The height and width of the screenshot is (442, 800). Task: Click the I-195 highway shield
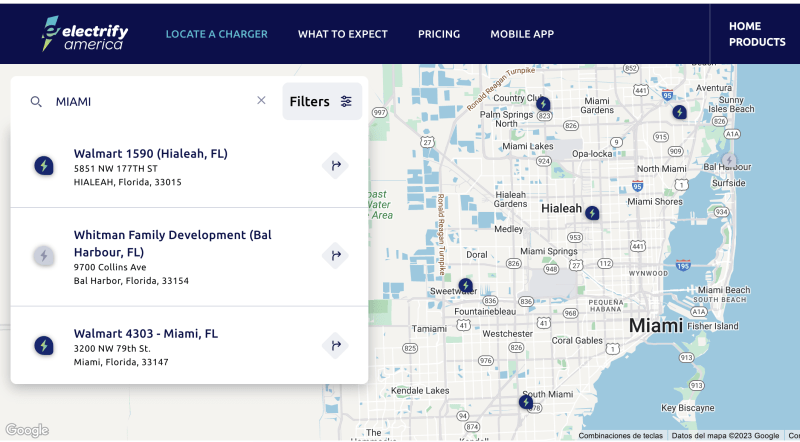[x=683, y=265]
